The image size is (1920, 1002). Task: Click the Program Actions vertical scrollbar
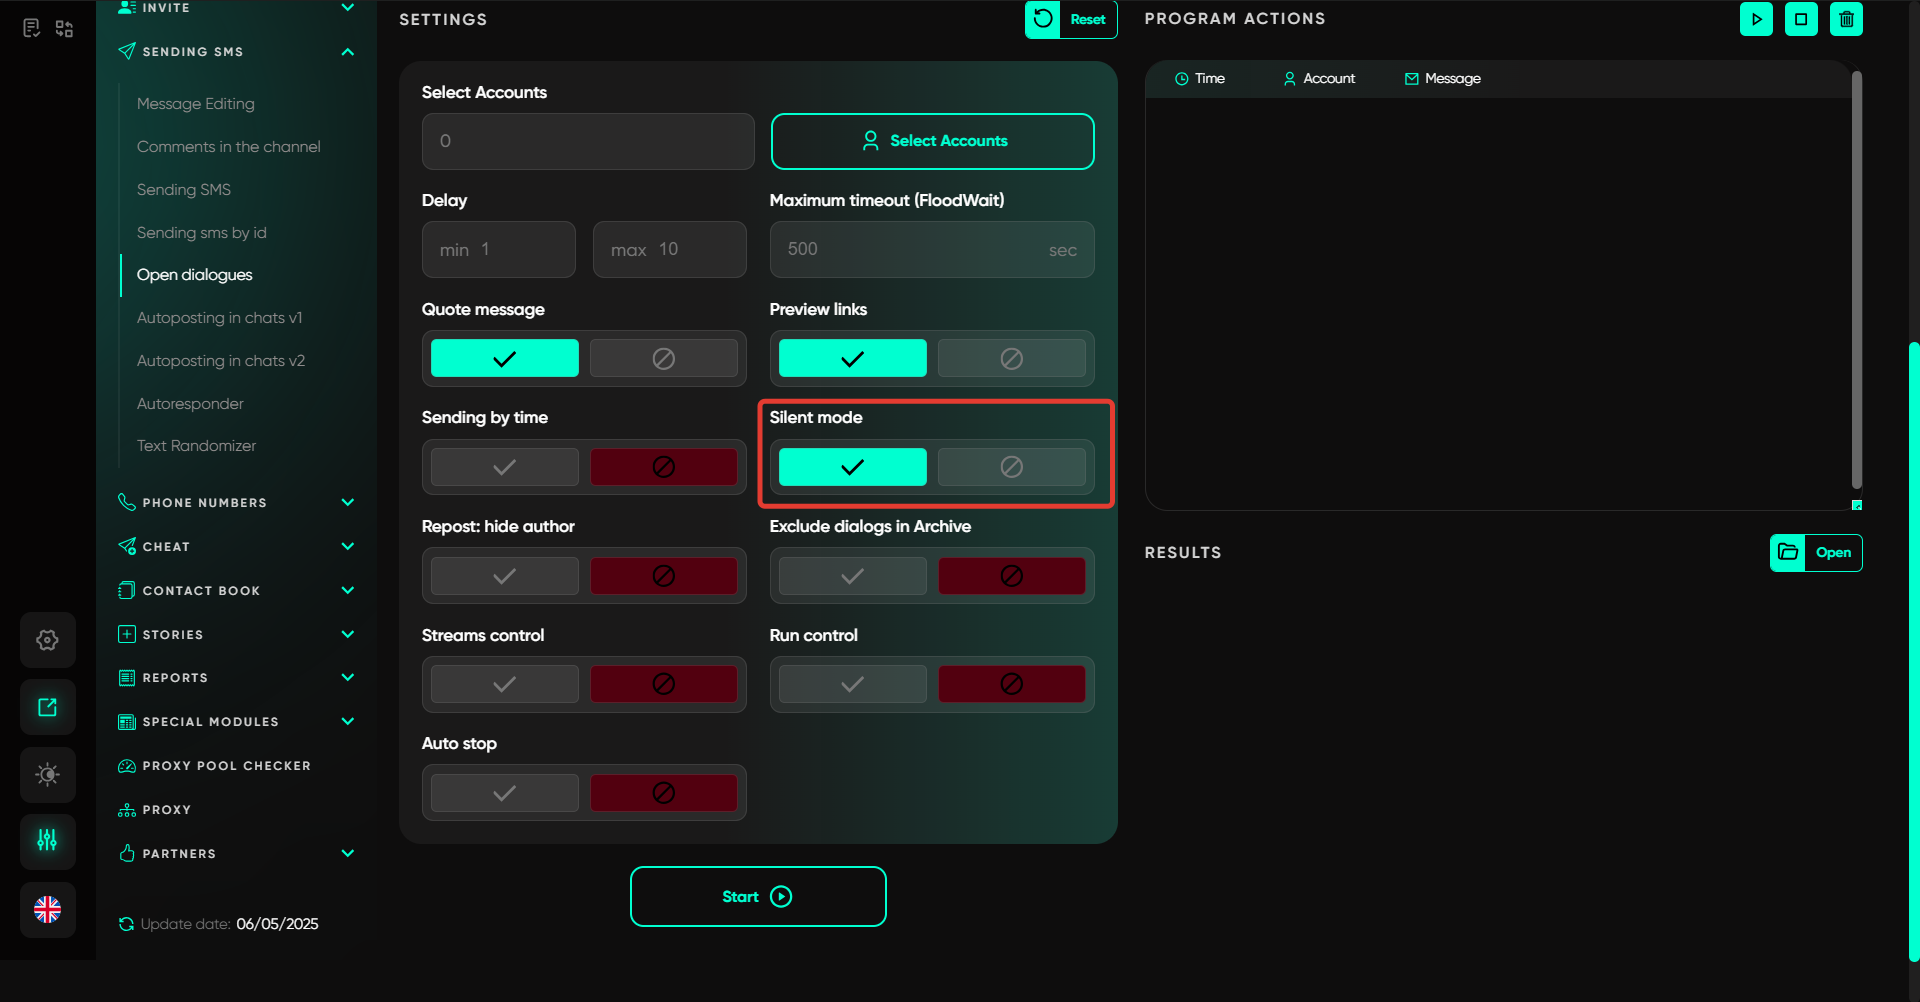1856,280
